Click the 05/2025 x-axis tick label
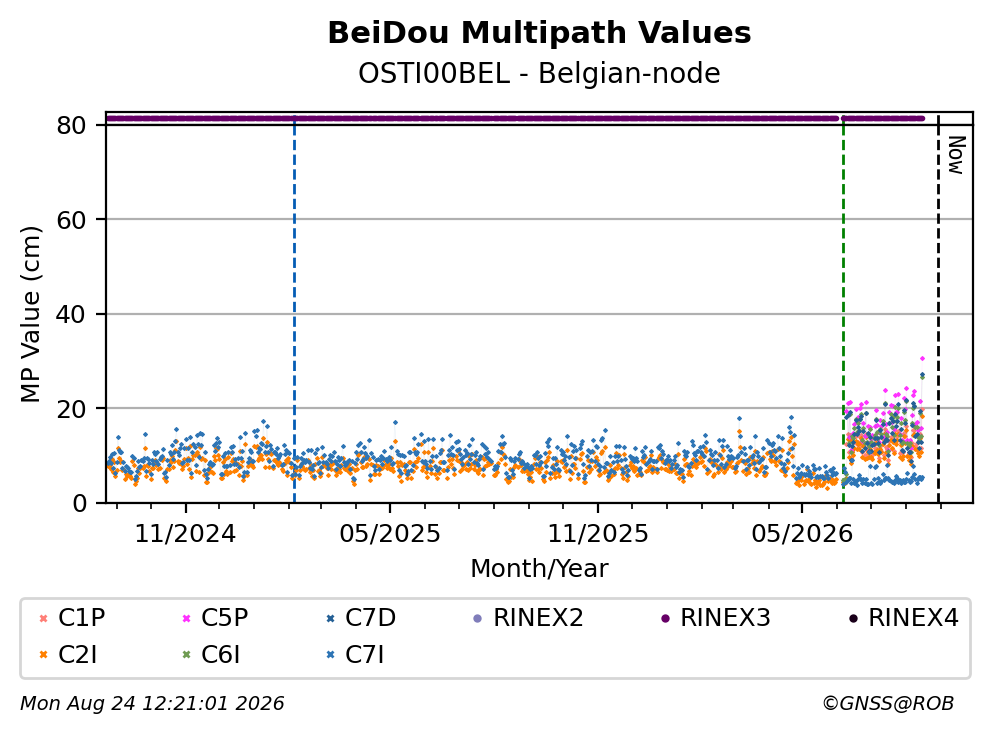Image resolution: width=993 pixels, height=734 pixels. [x=390, y=534]
